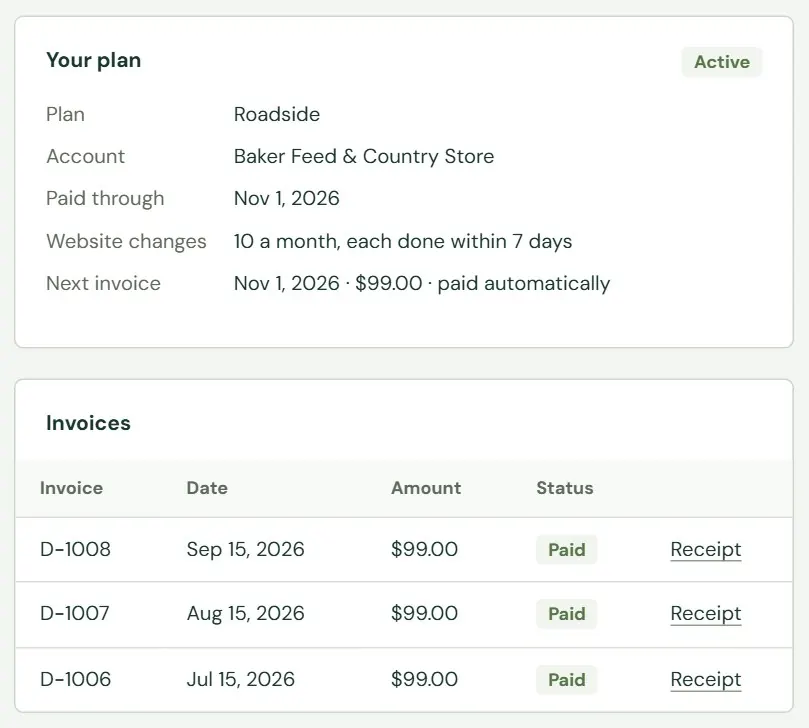Click the date Jul 15, 2026
Screen dimensions: 809x728
click(240, 680)
